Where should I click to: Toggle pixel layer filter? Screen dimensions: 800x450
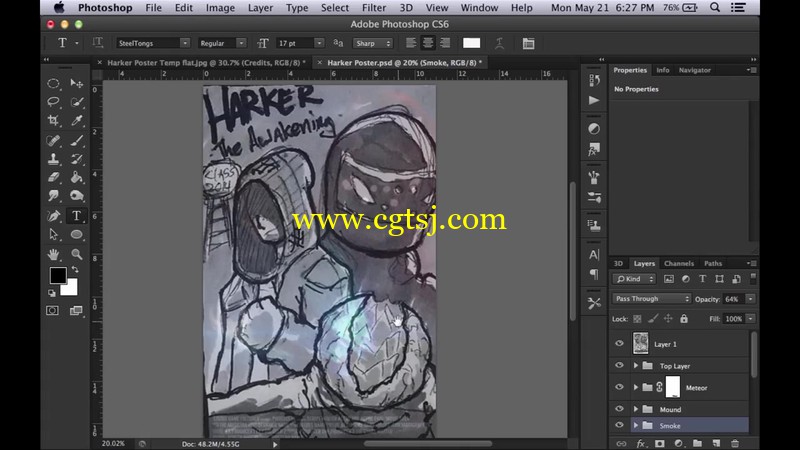668,279
